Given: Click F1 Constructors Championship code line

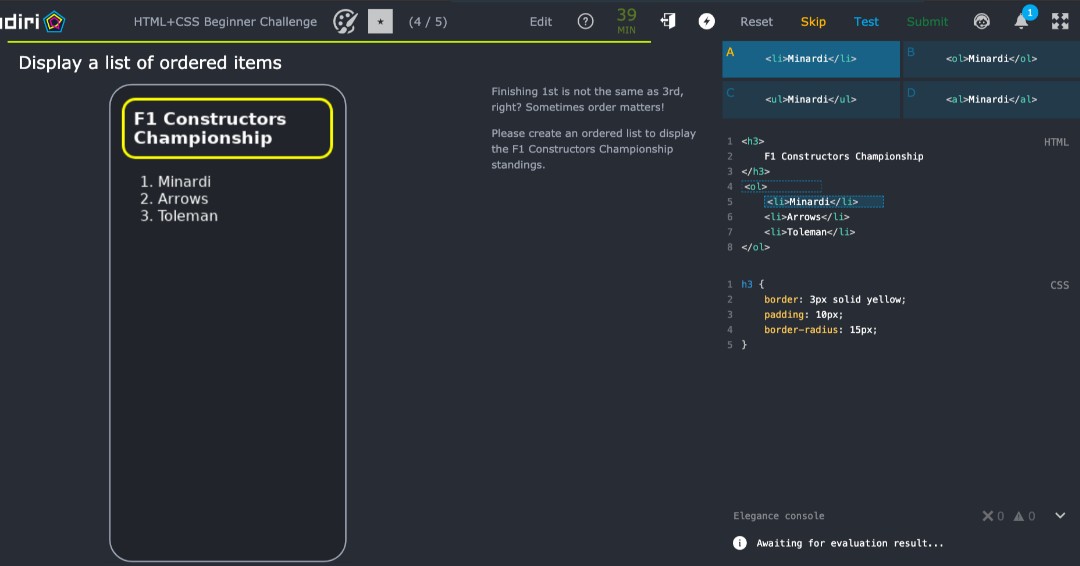Looking at the screenshot, I should 844,156.
